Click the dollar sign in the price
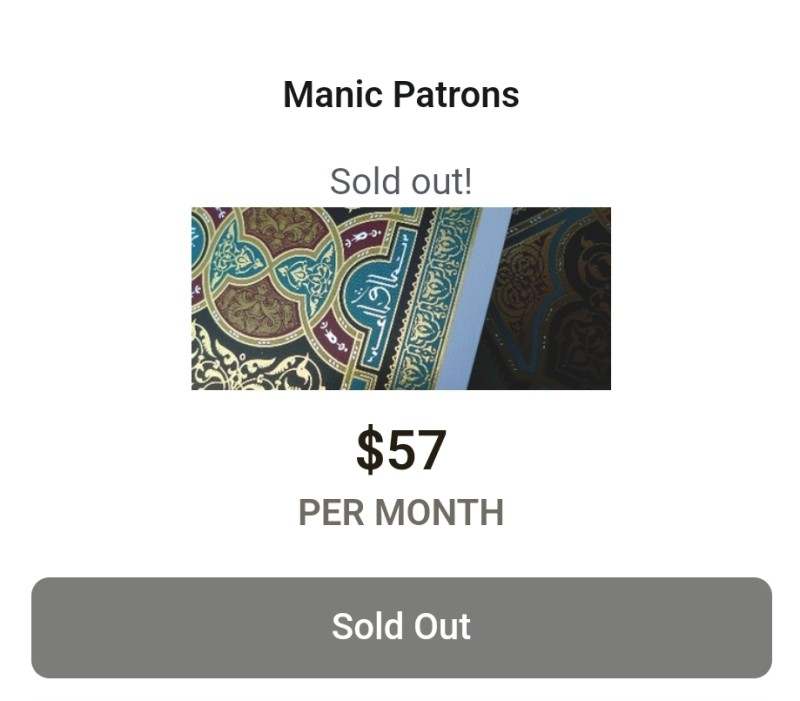 coord(370,450)
